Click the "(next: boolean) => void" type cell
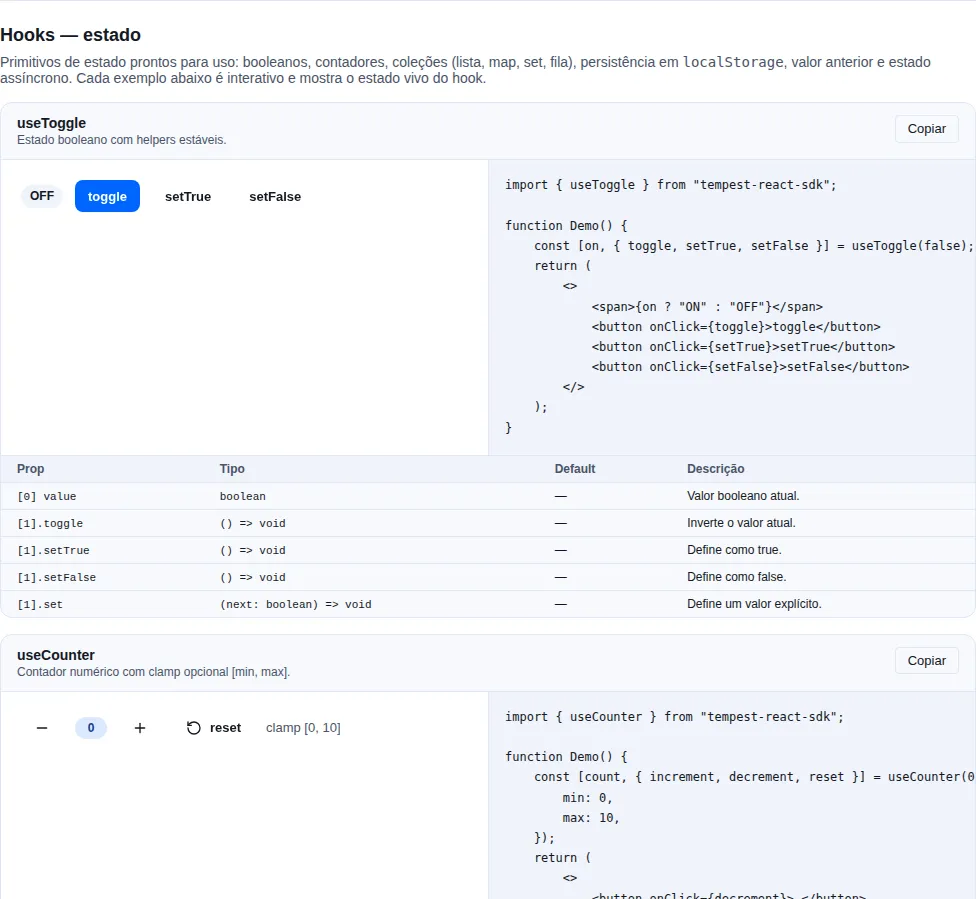Image resolution: width=976 pixels, height=899 pixels. coord(296,605)
